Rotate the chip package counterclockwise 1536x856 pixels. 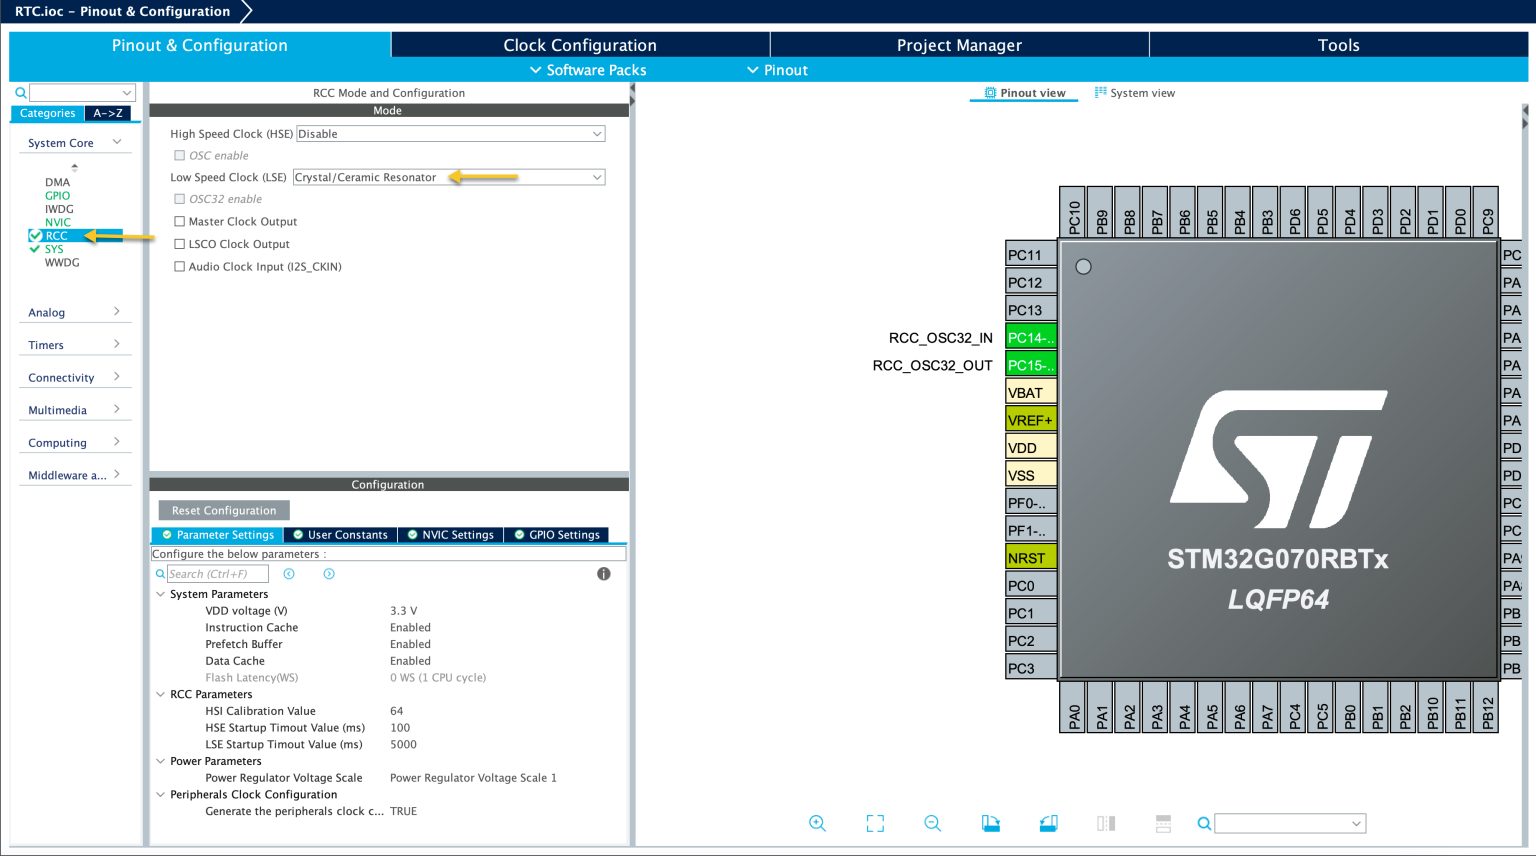click(1048, 823)
